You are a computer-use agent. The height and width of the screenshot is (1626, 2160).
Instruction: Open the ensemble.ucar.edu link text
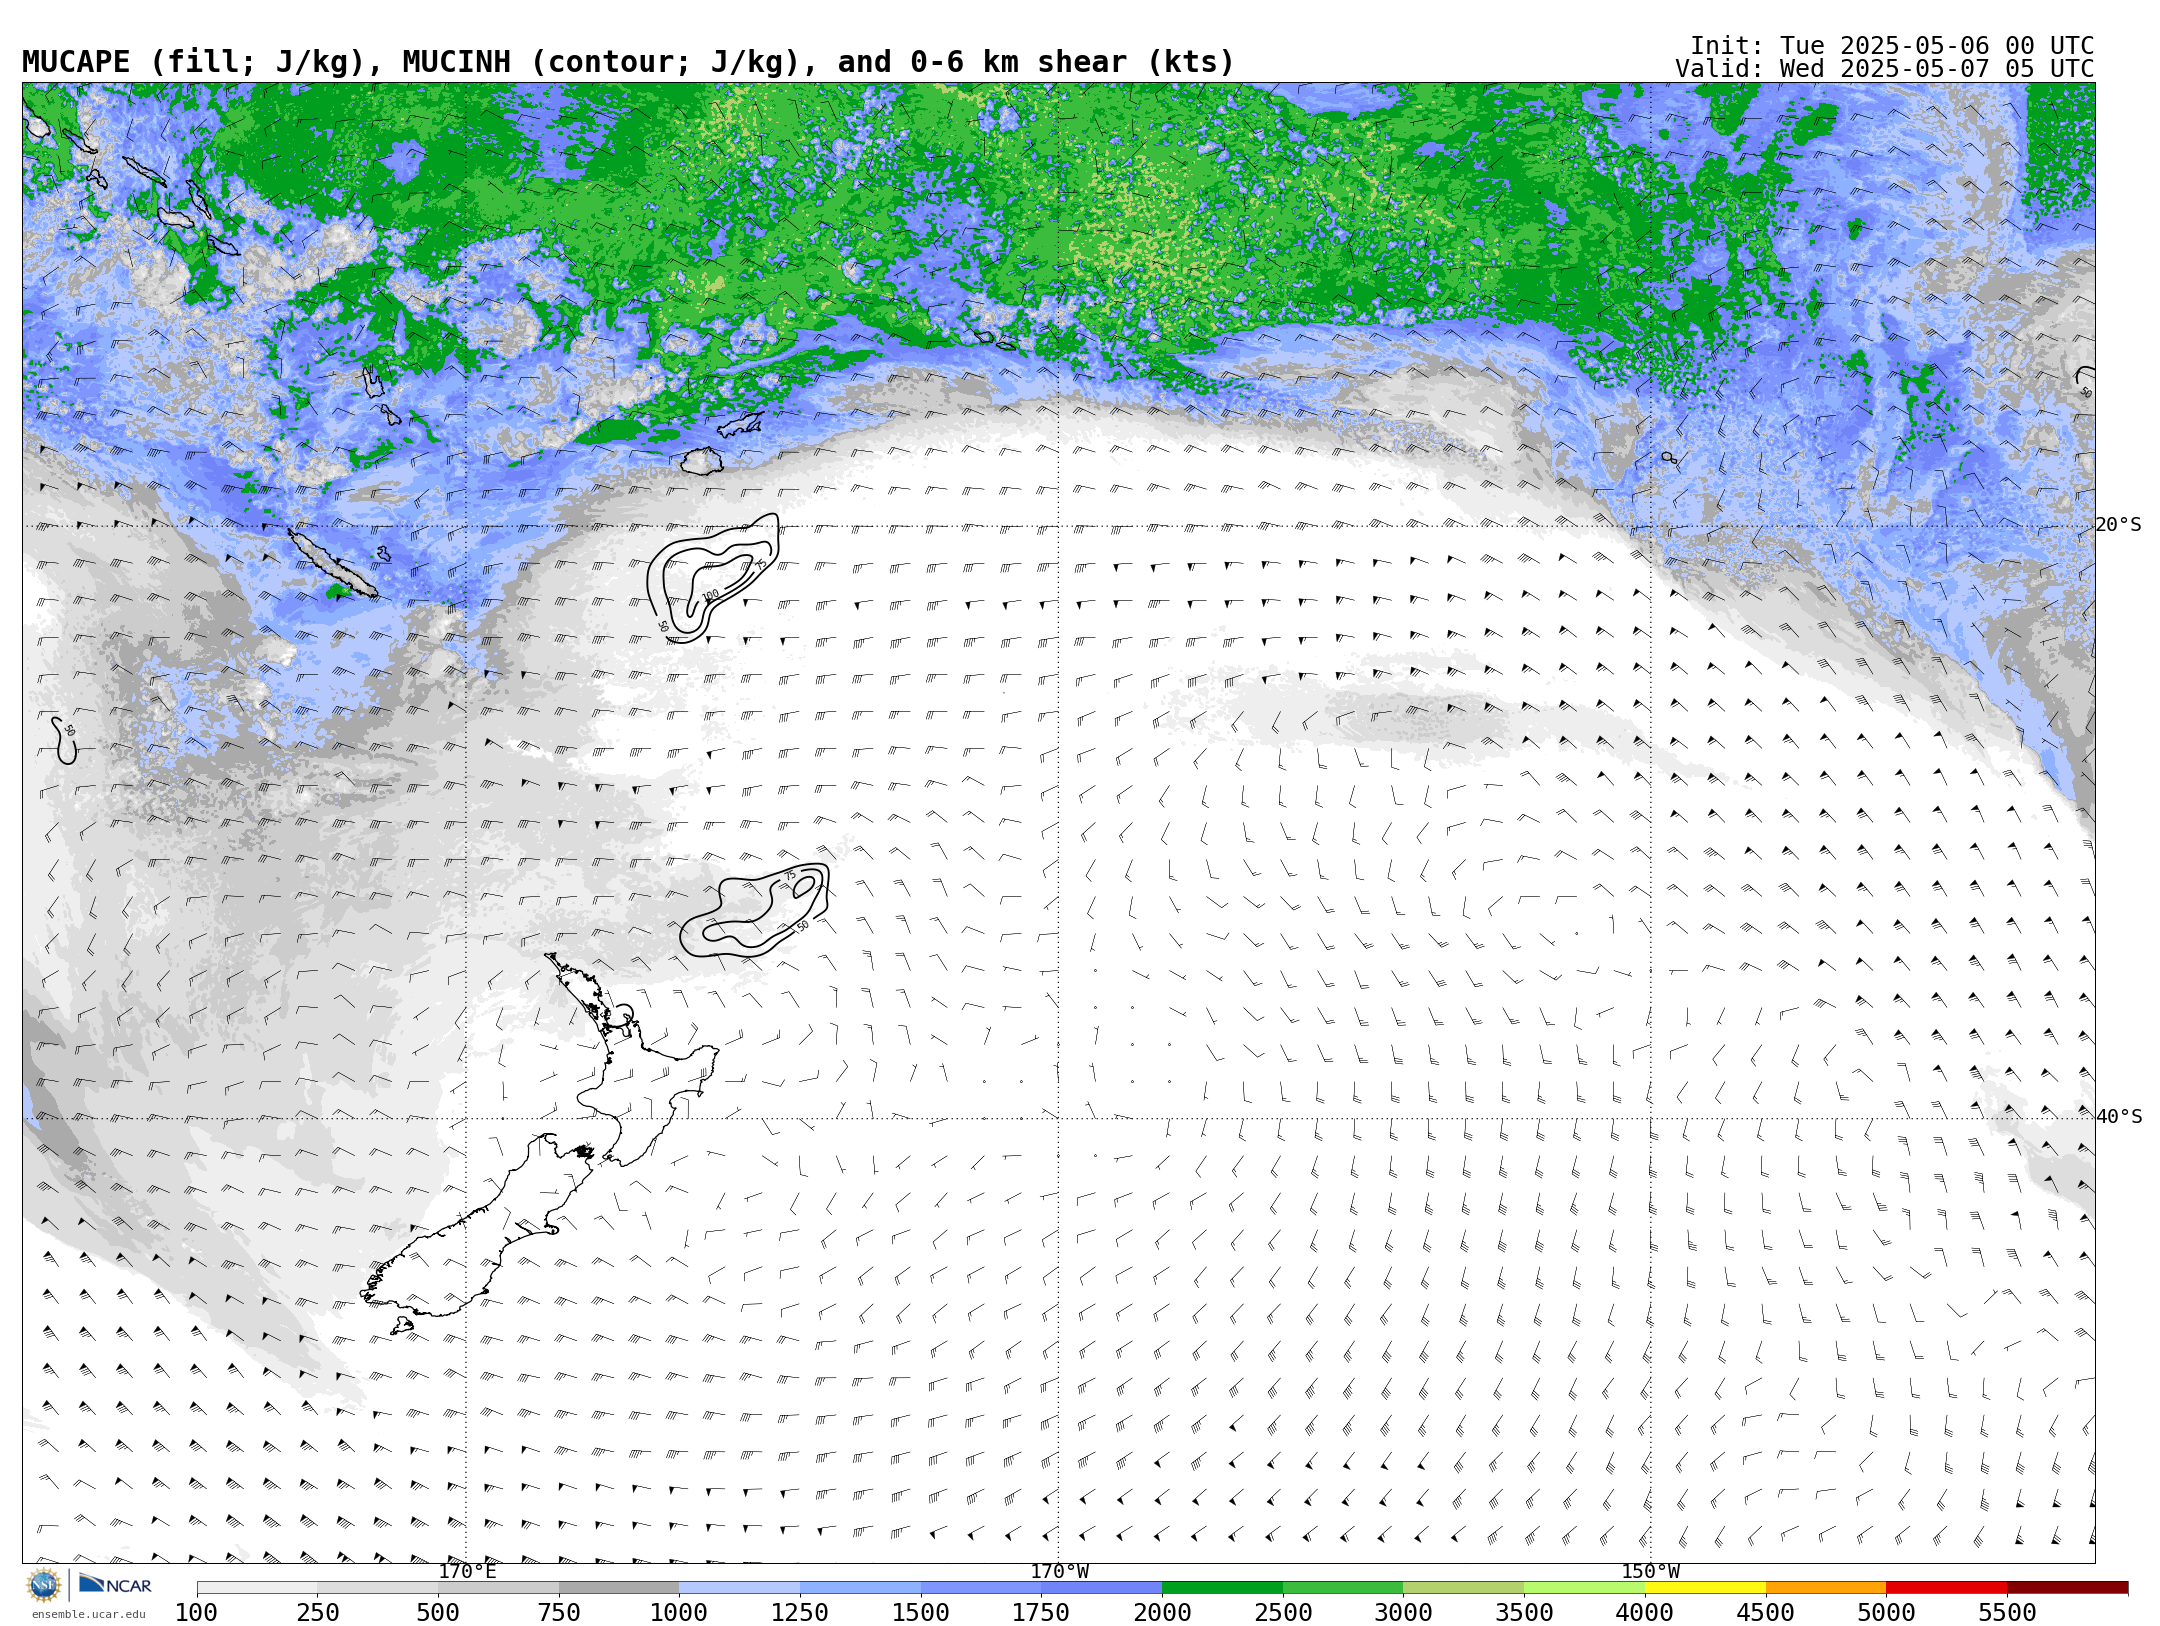pyautogui.click(x=89, y=1614)
